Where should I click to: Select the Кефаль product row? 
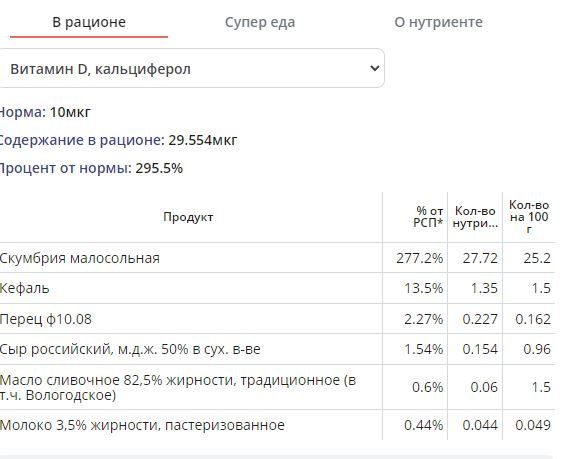277,288
